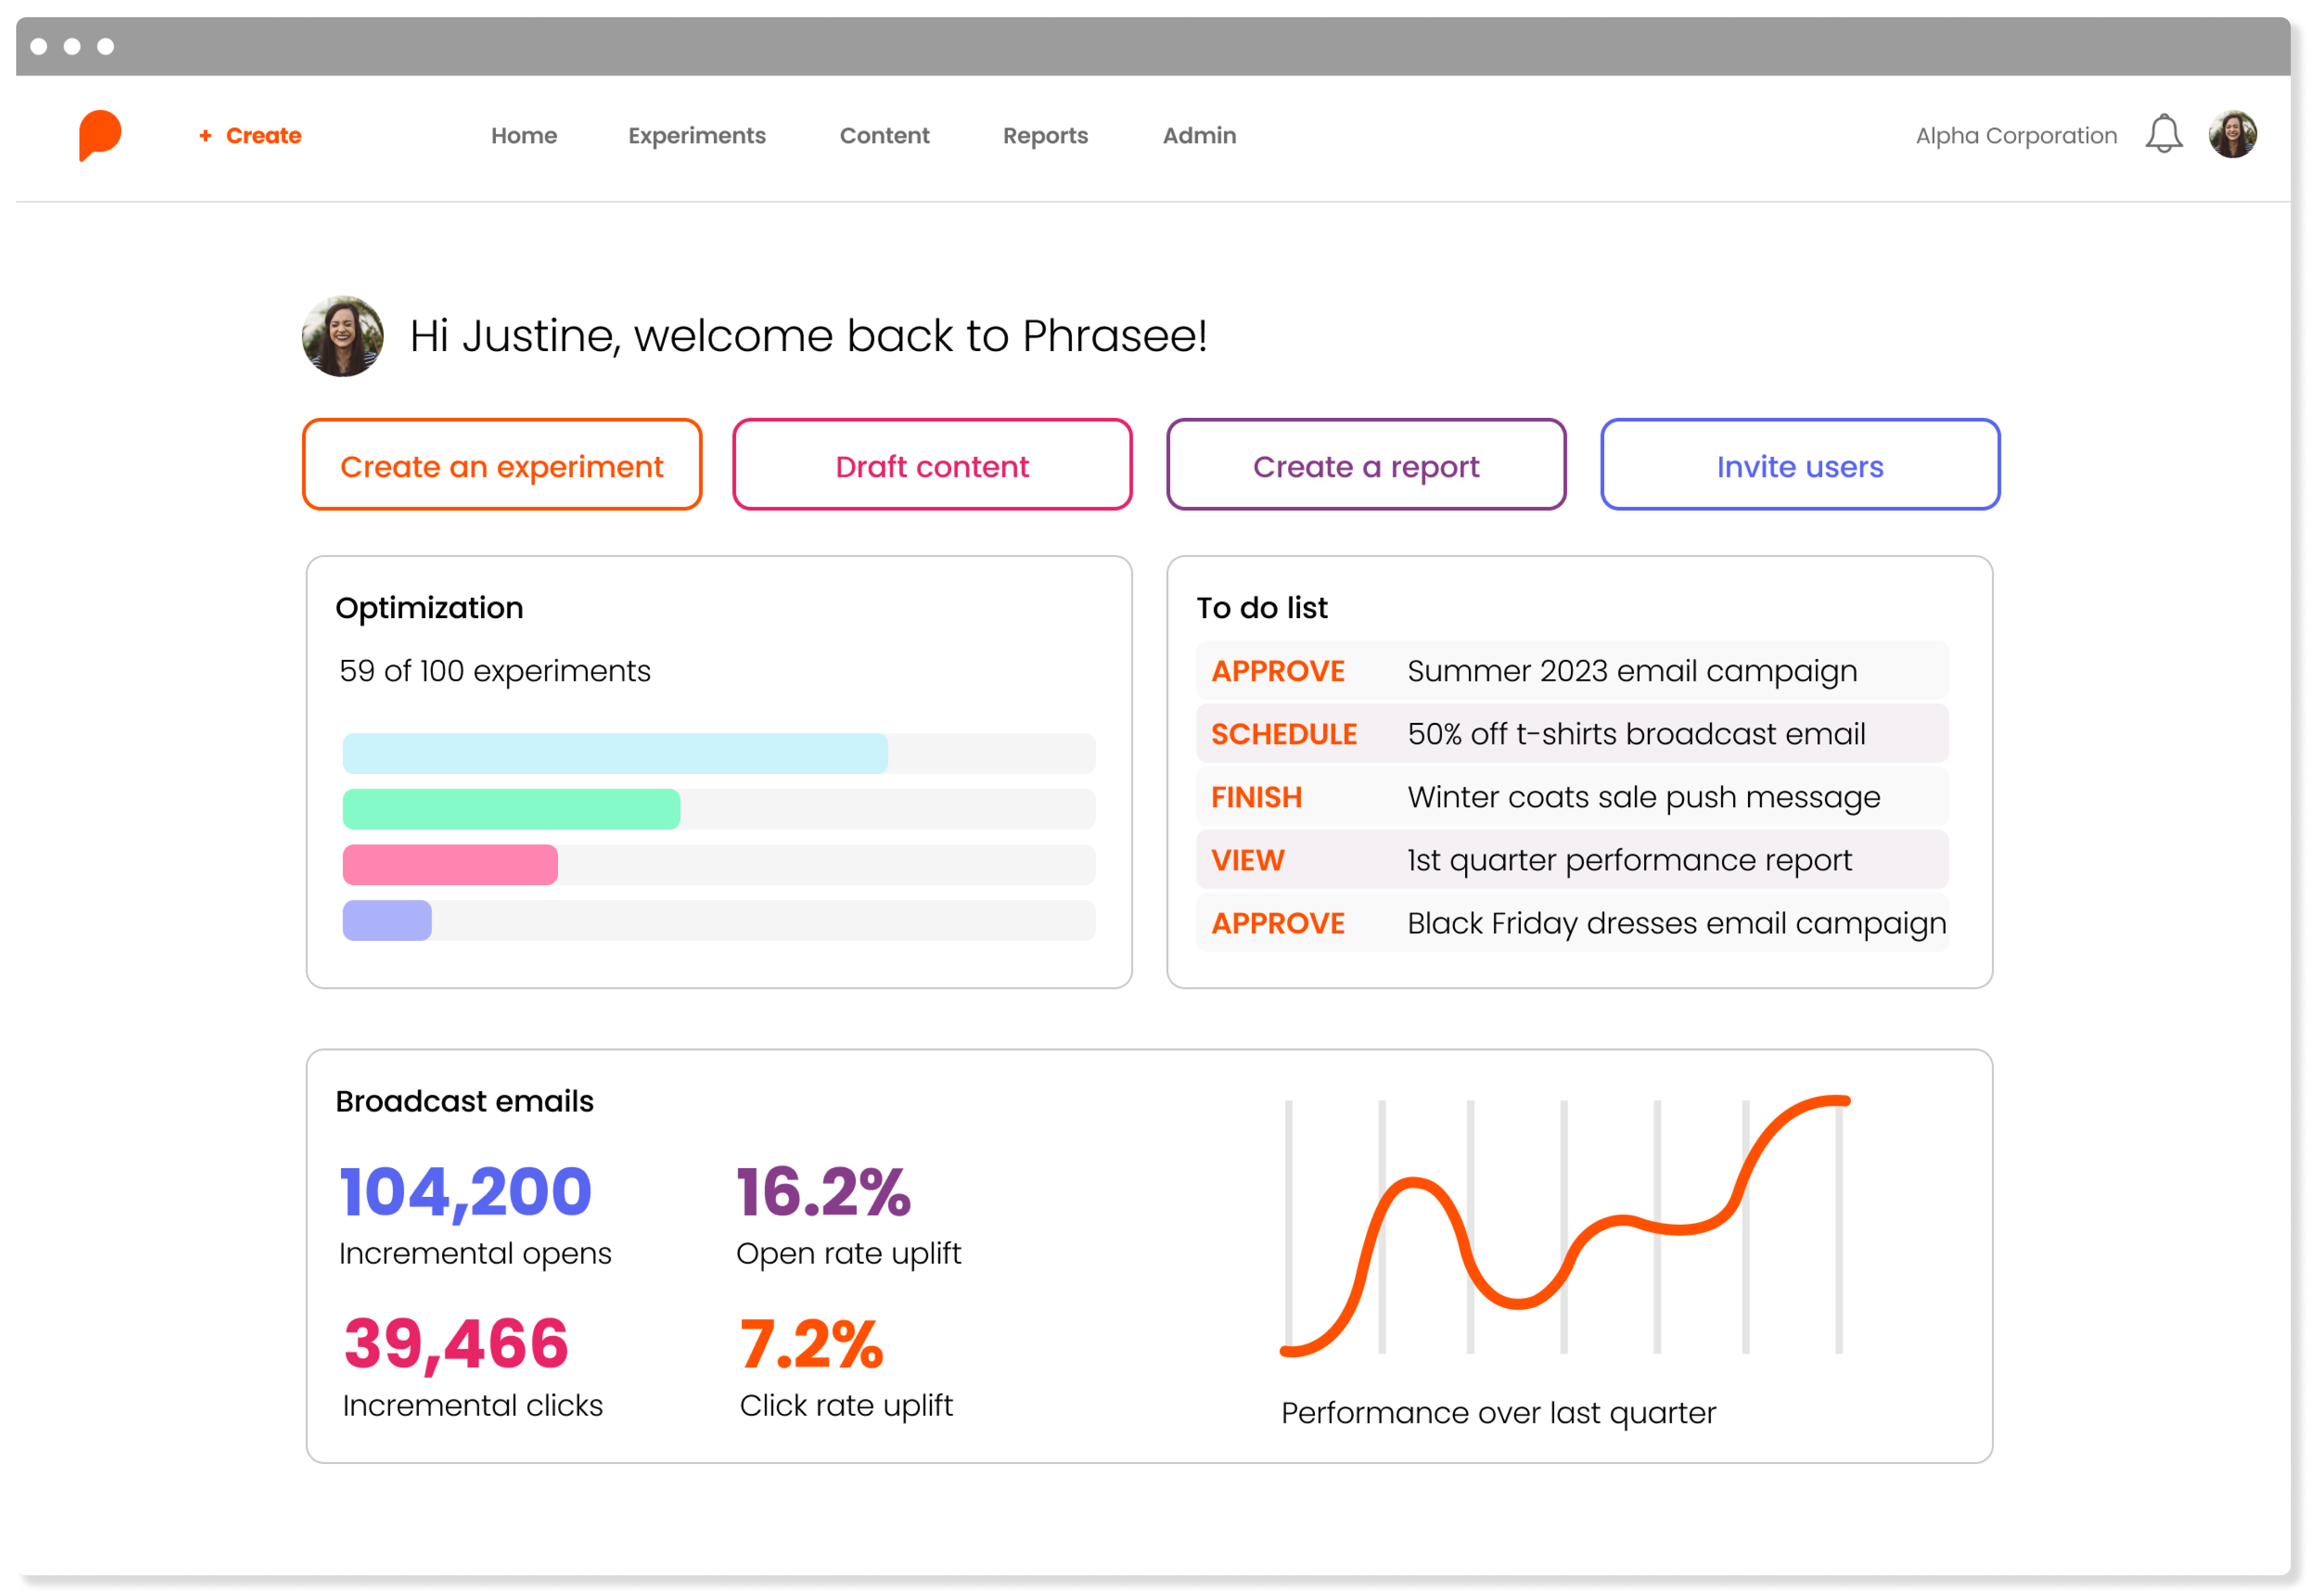Click the orange Phrasee logo

point(100,135)
